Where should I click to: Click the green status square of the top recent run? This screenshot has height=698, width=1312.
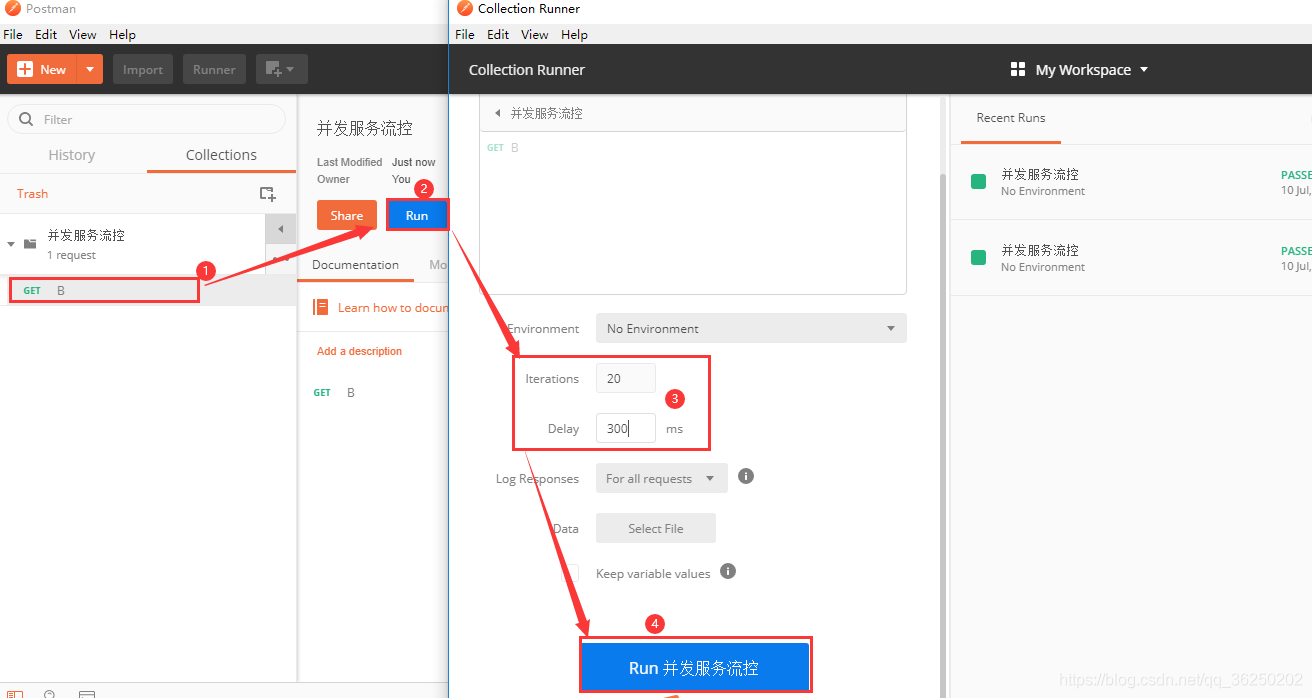979,181
